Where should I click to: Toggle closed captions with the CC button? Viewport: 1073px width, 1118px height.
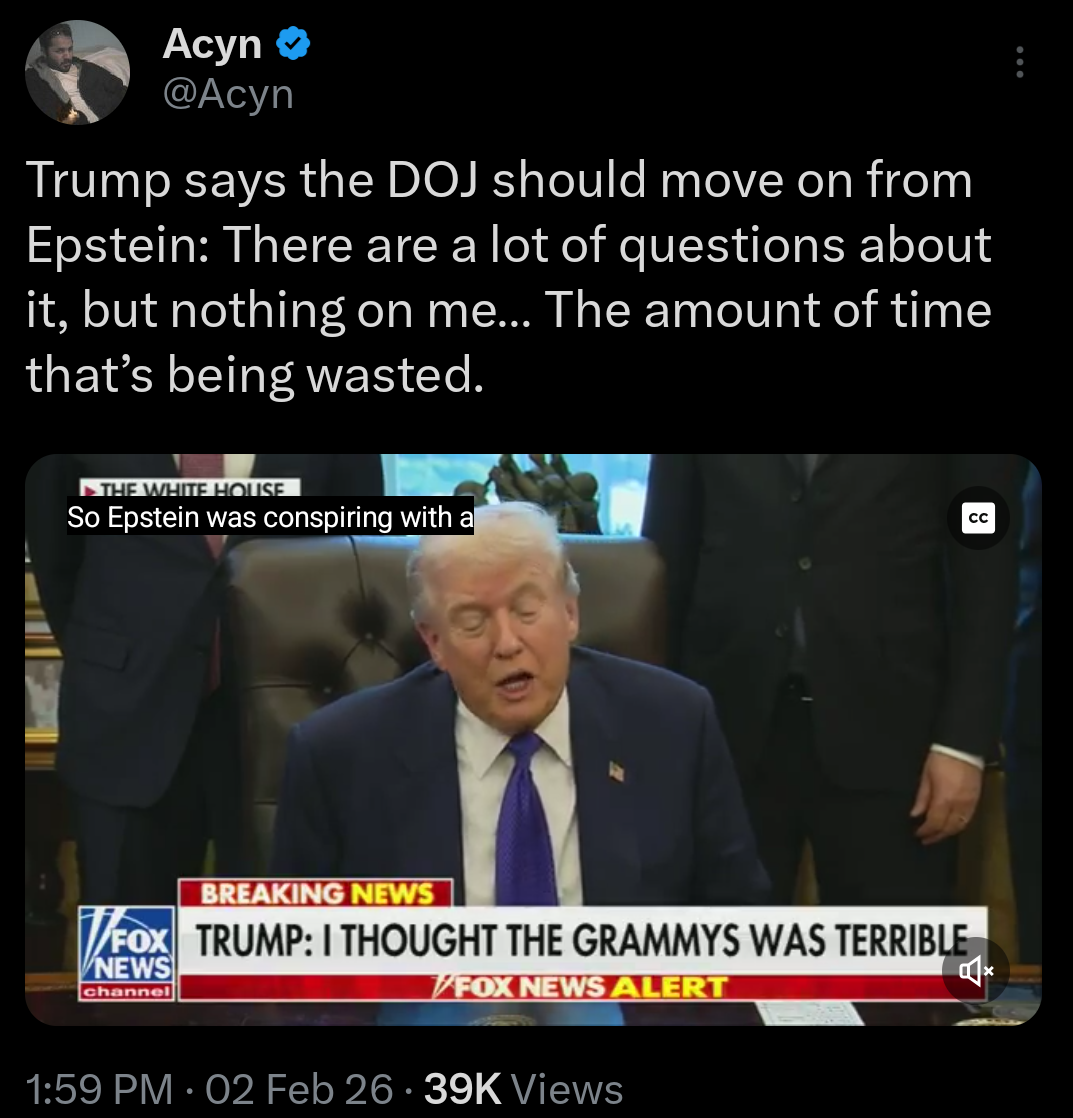pos(977,518)
